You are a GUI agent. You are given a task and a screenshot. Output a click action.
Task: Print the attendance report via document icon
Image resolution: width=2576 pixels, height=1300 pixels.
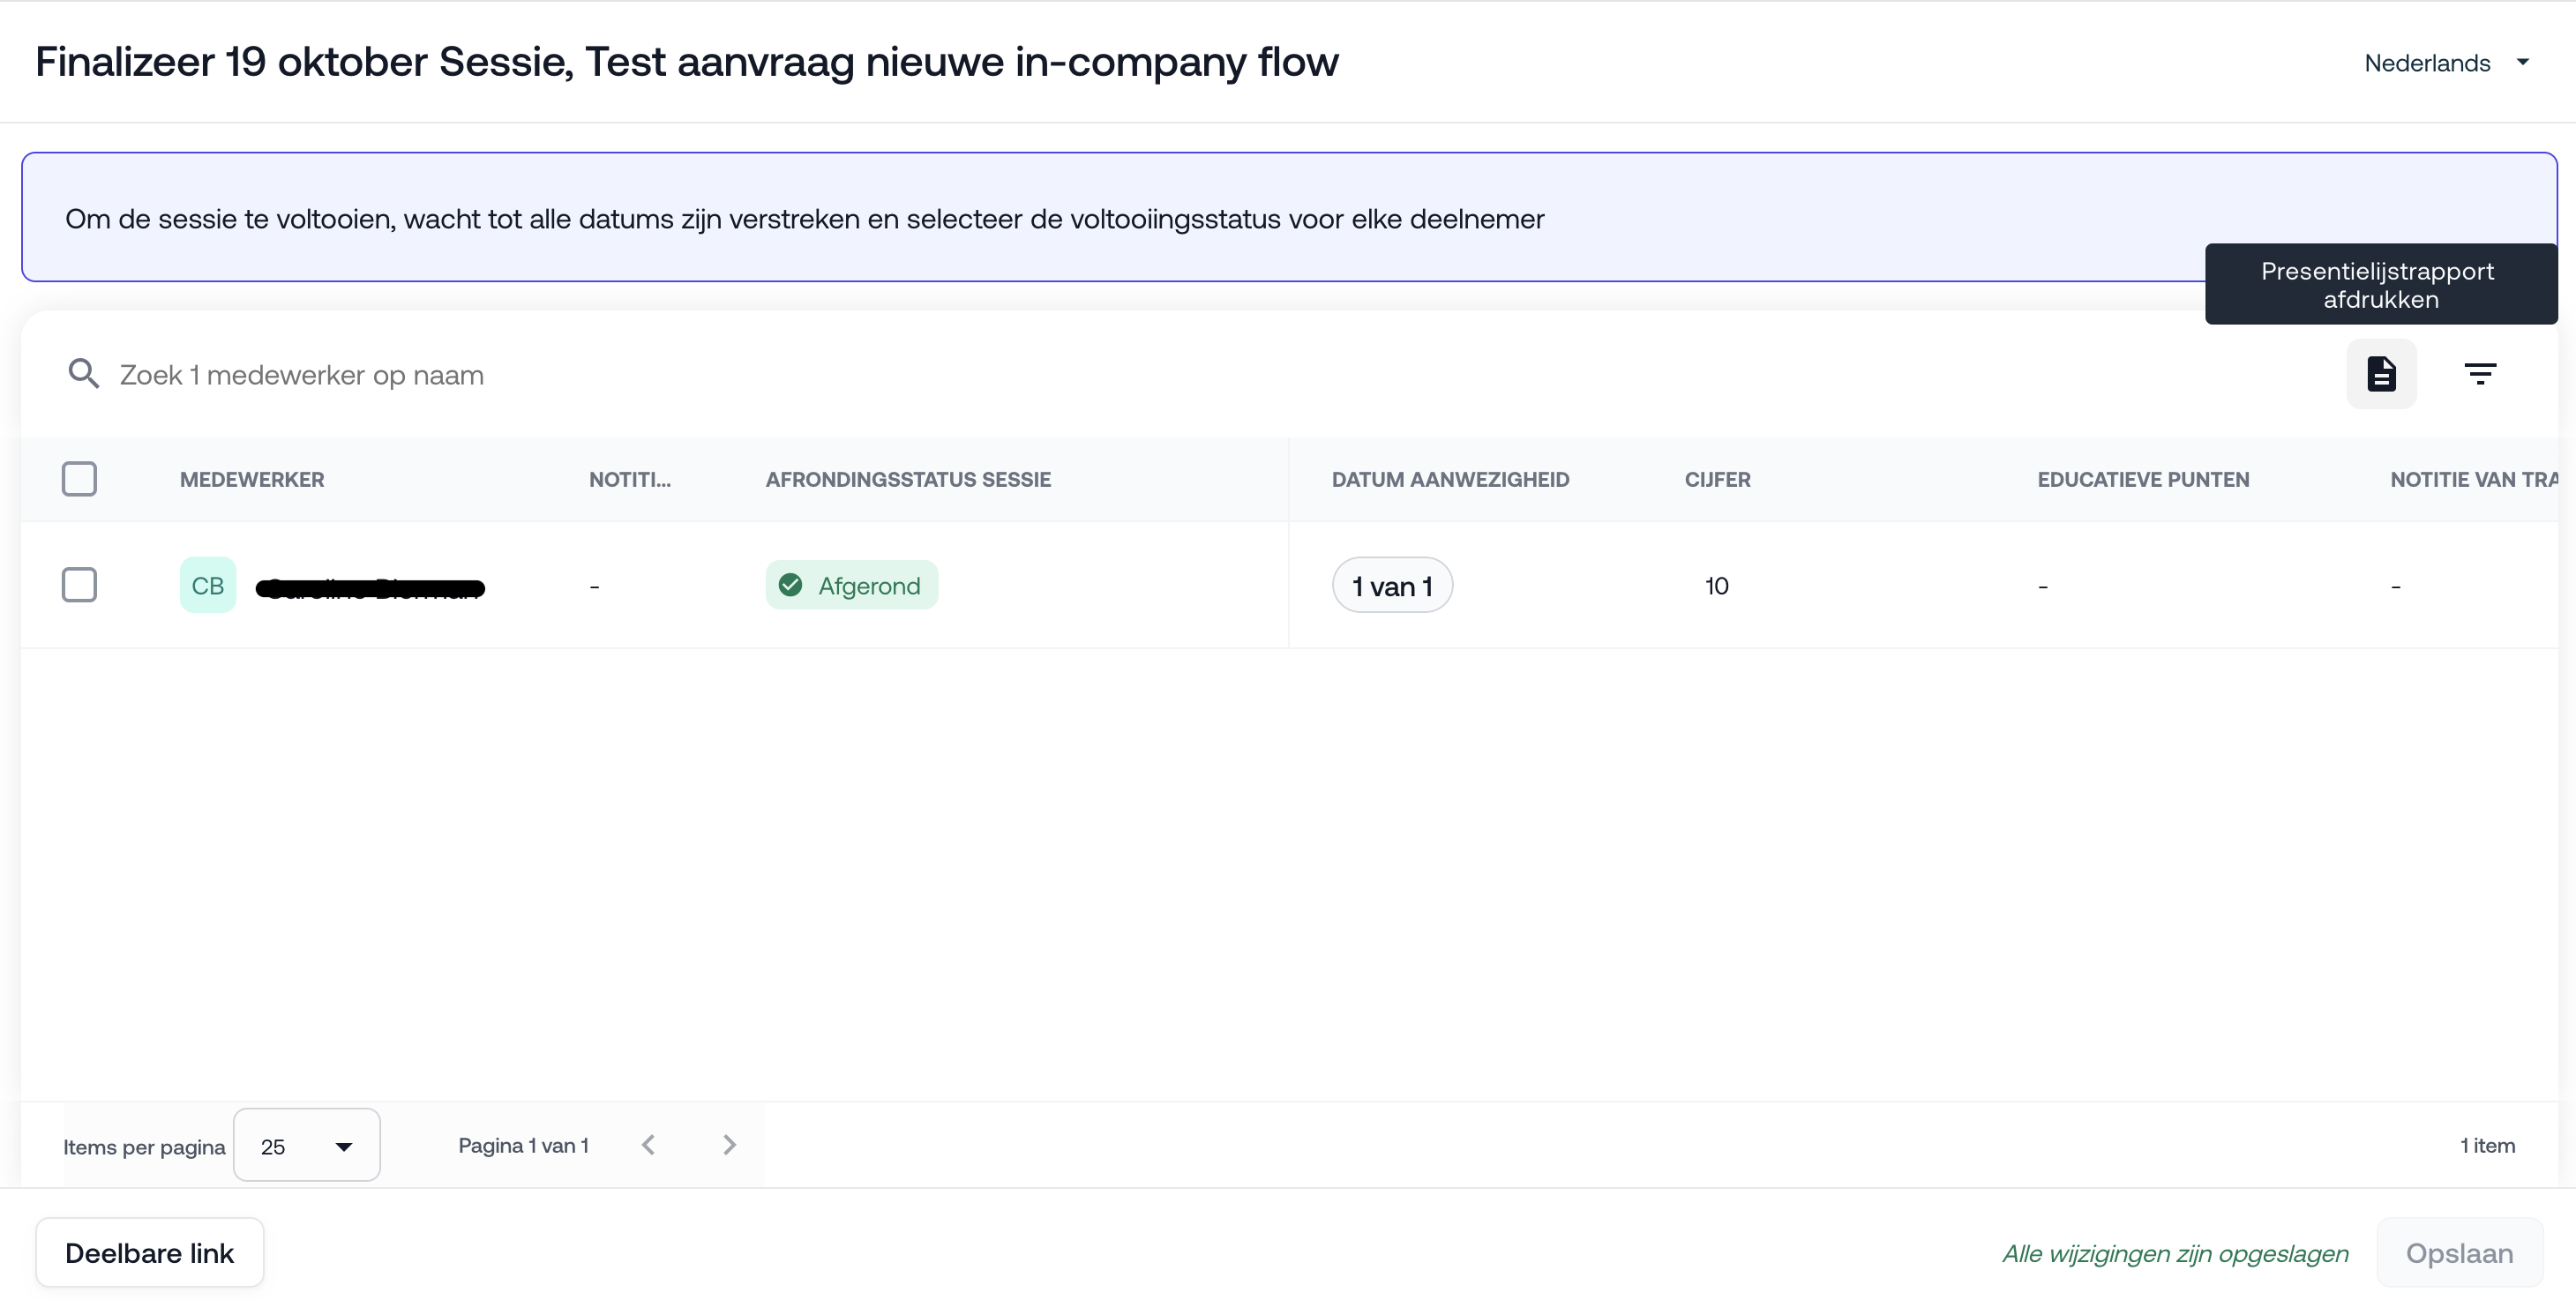(x=2381, y=374)
